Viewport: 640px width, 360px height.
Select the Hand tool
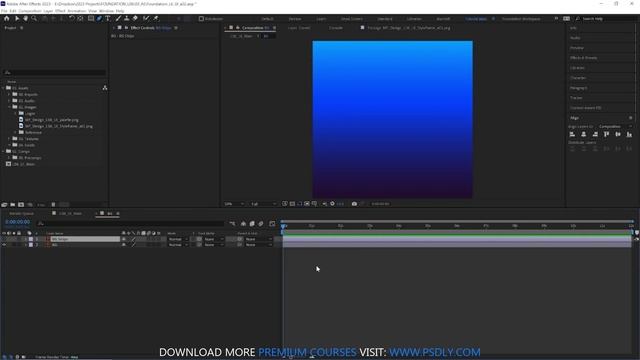click(25, 18)
